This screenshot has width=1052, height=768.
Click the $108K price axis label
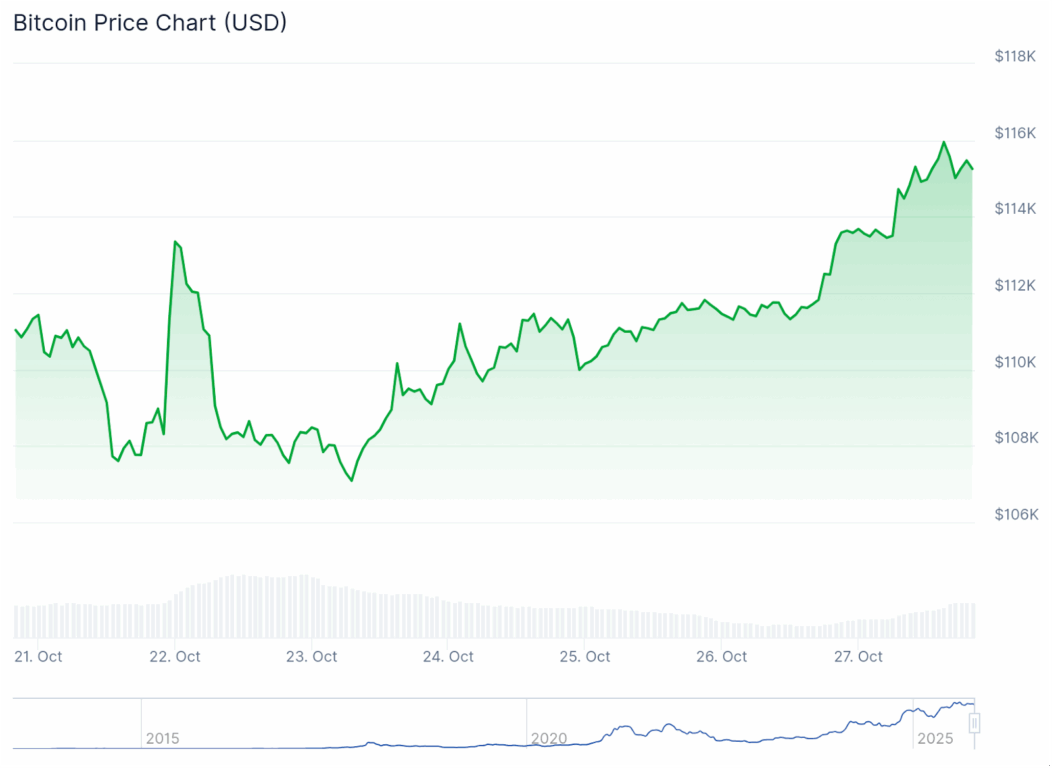(x=1015, y=438)
